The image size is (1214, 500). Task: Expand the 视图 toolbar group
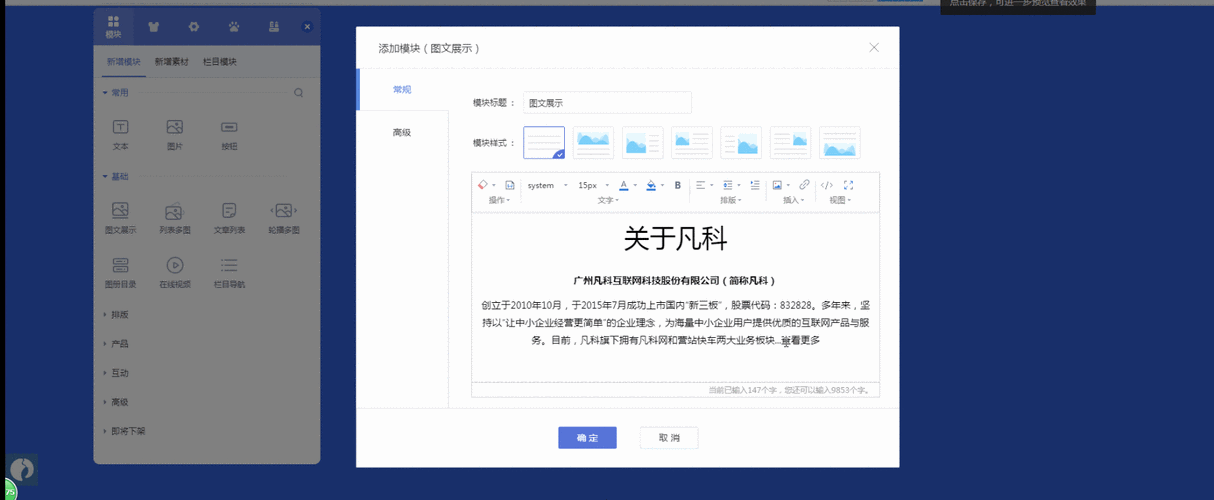point(840,200)
